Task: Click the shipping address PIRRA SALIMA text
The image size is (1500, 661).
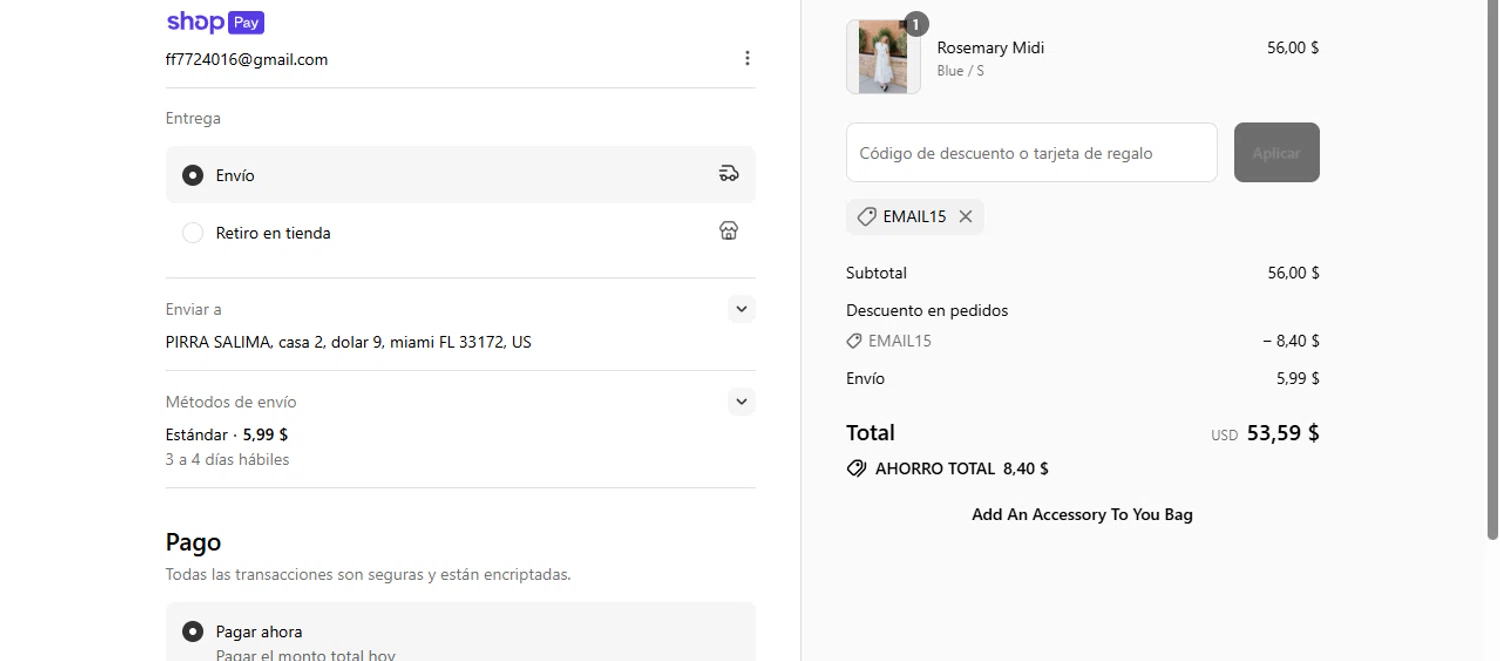Action: (348, 342)
